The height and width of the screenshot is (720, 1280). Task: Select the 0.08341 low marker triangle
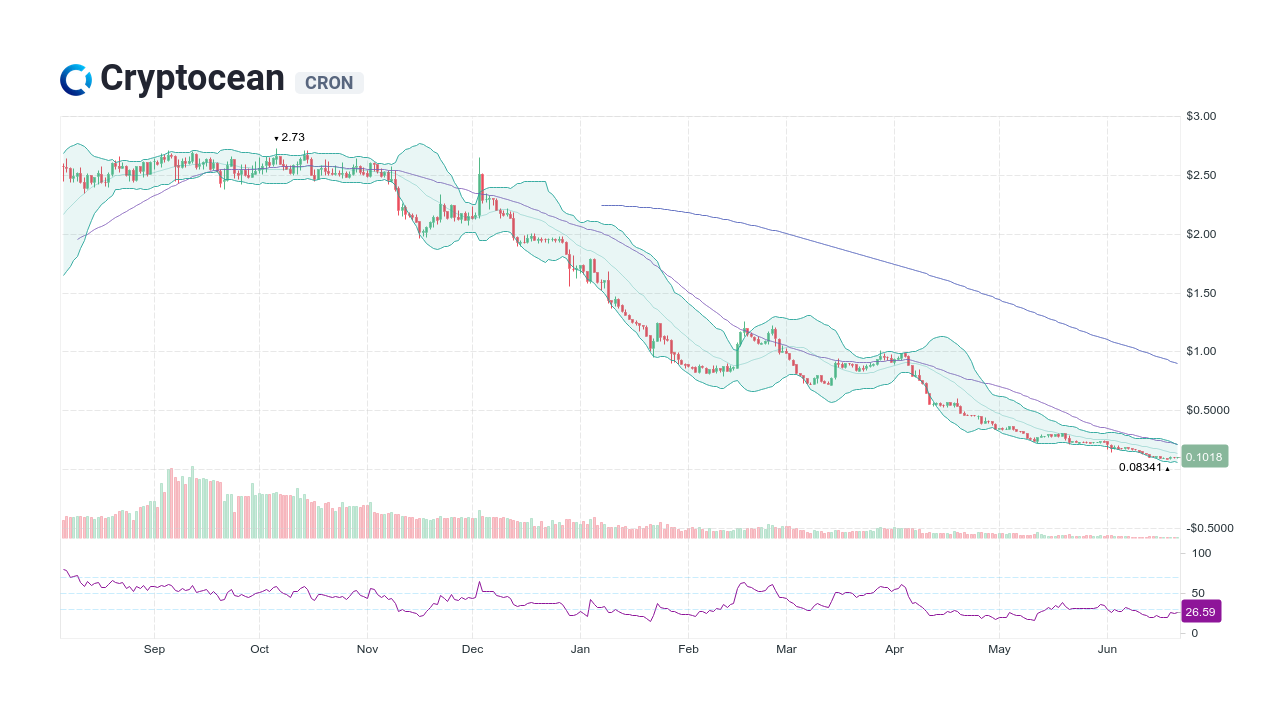1167,468
